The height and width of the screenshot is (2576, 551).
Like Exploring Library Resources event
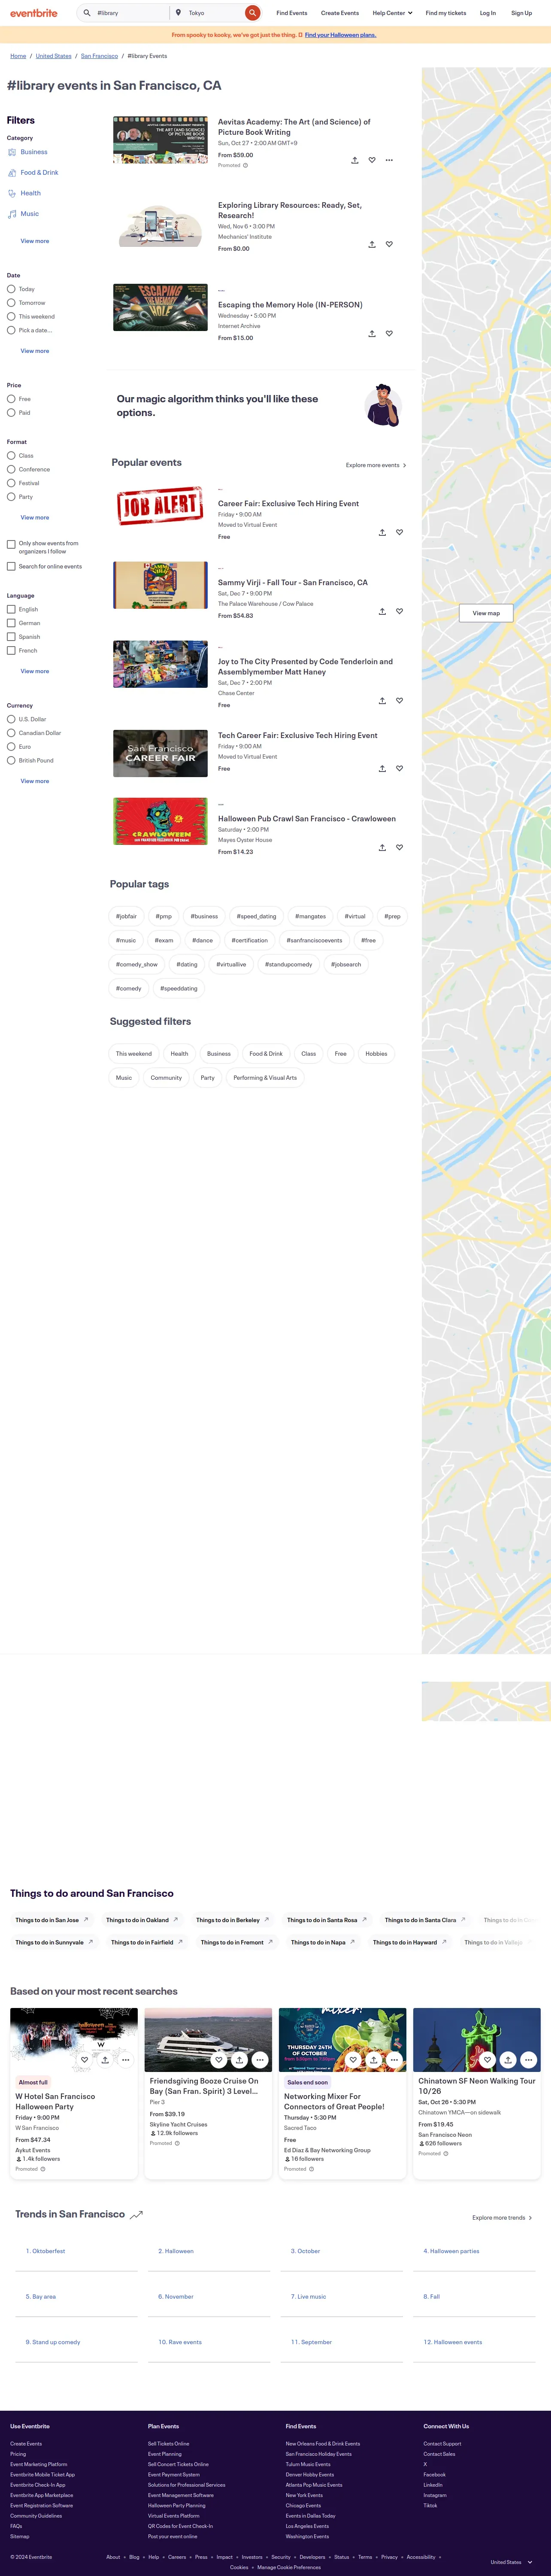click(389, 244)
